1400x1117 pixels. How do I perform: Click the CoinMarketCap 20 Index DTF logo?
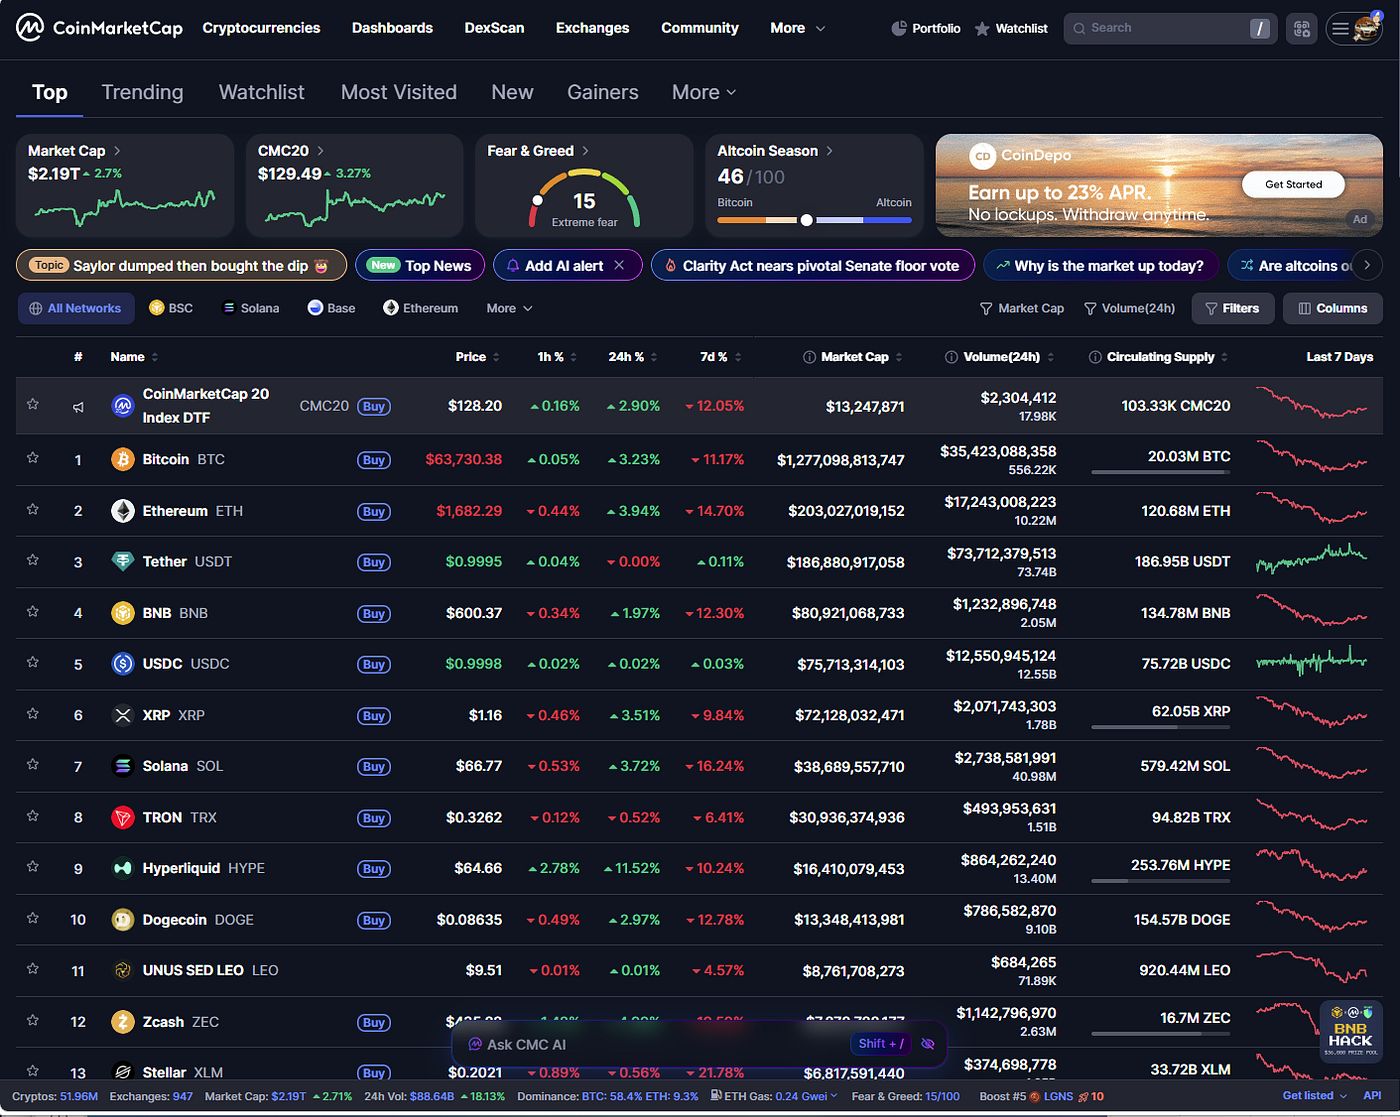[123, 406]
